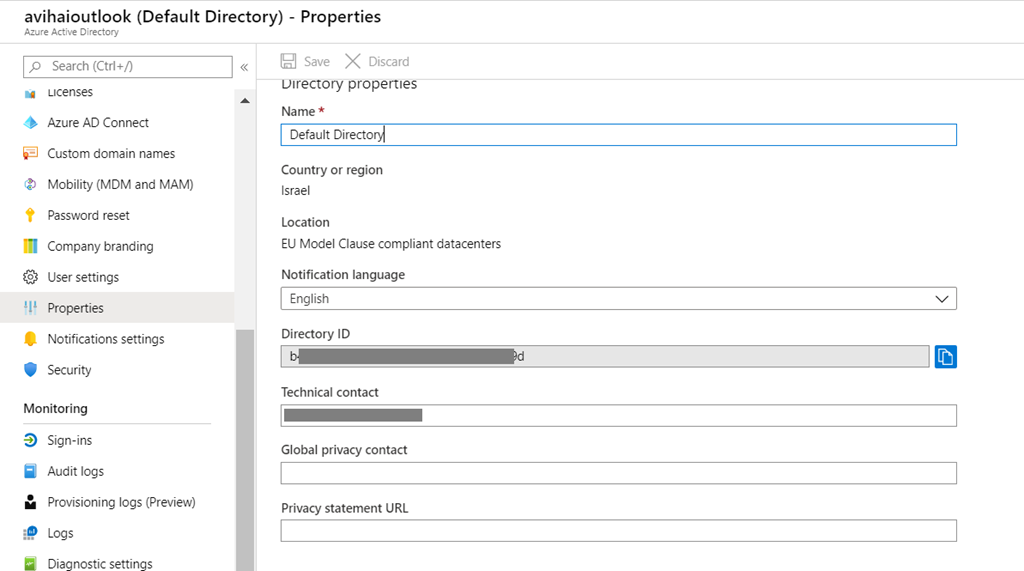Click the Audit logs icon
The image size is (1024, 571).
30,471
